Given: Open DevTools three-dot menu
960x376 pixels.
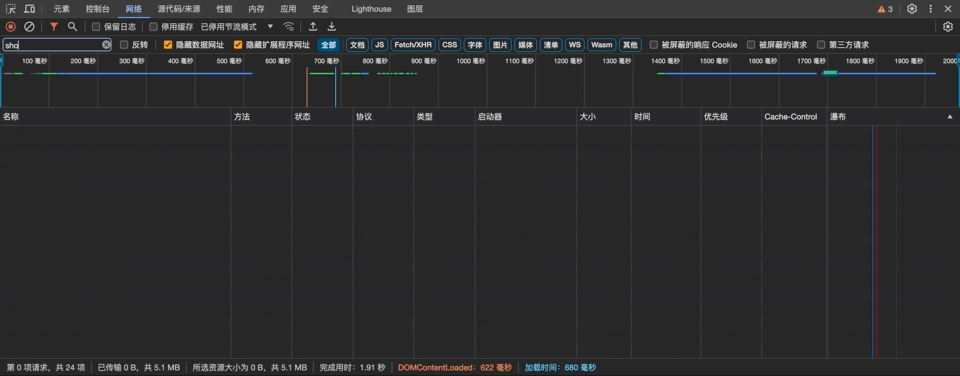Looking at the screenshot, I should 931,9.
